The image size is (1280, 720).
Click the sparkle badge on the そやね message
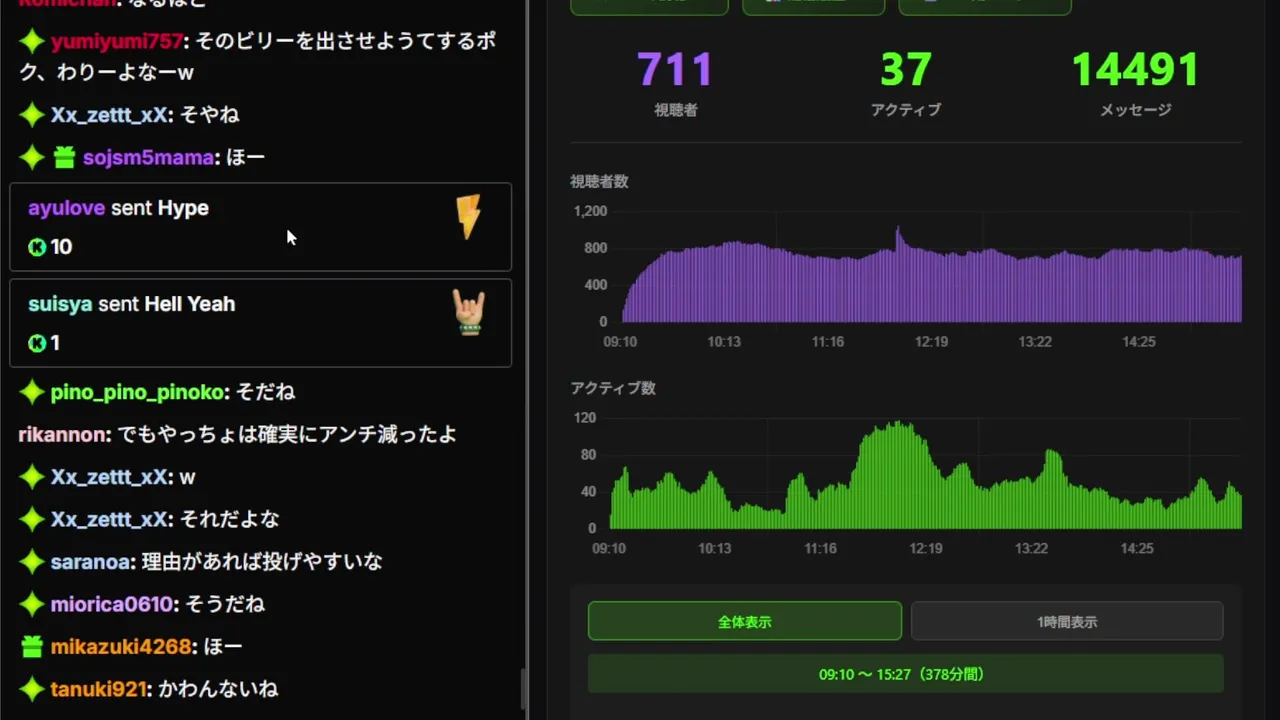pyautogui.click(x=33, y=115)
